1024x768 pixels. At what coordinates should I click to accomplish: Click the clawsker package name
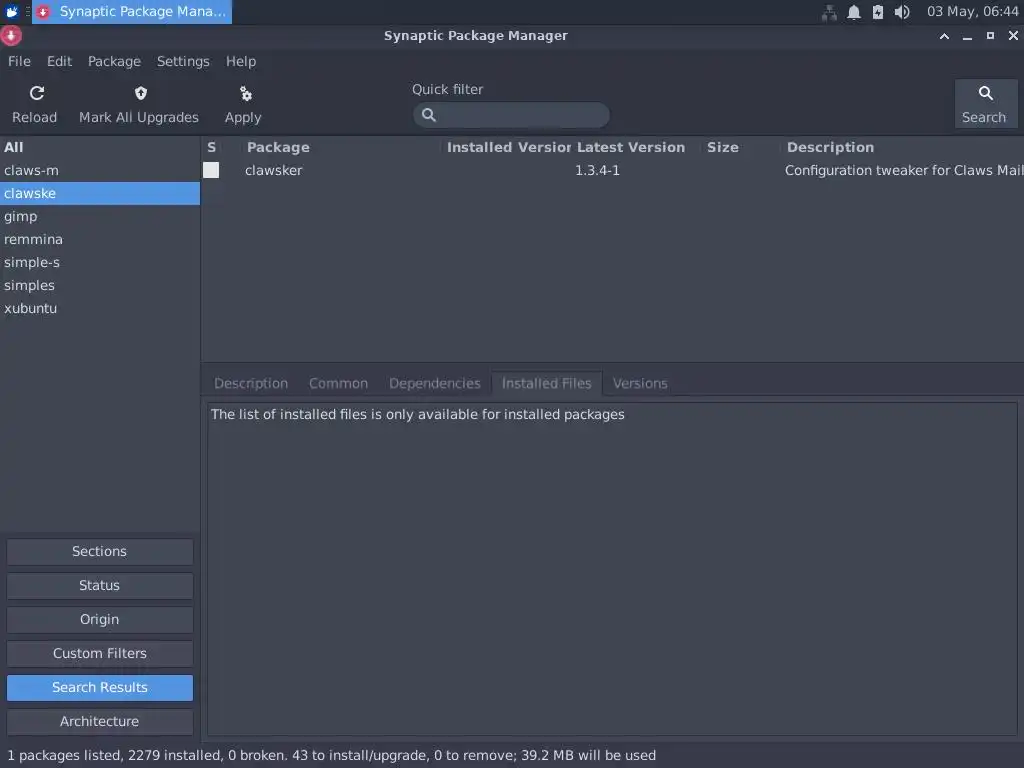(x=274, y=170)
